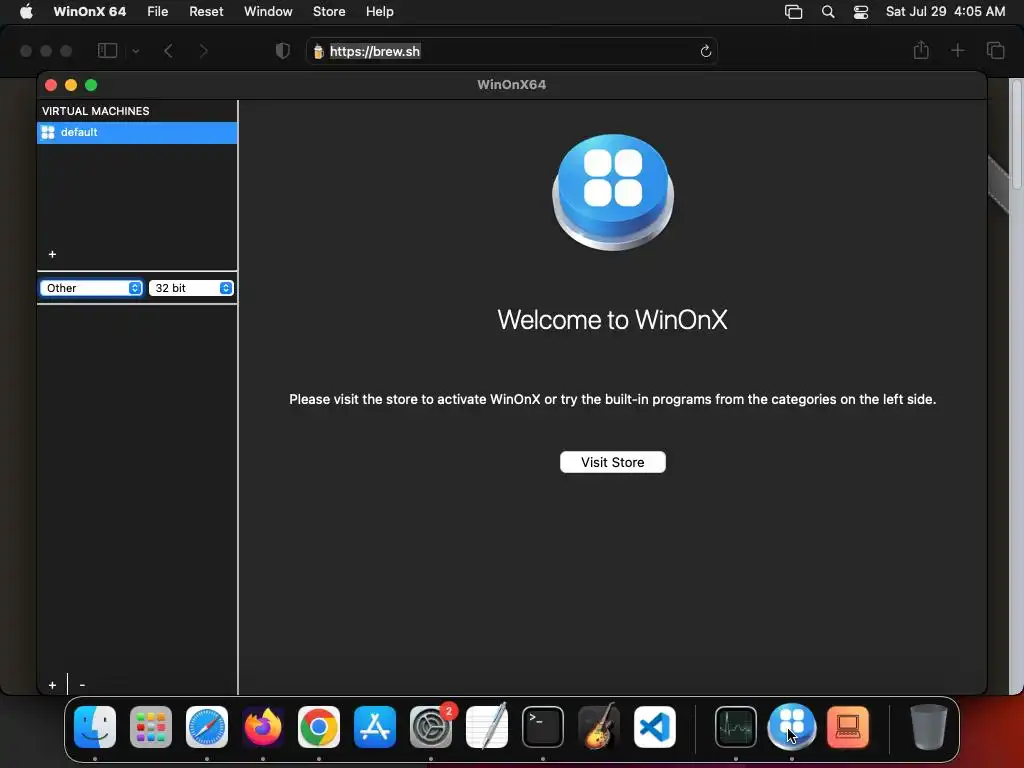Open App Store from the Dock

click(x=375, y=727)
